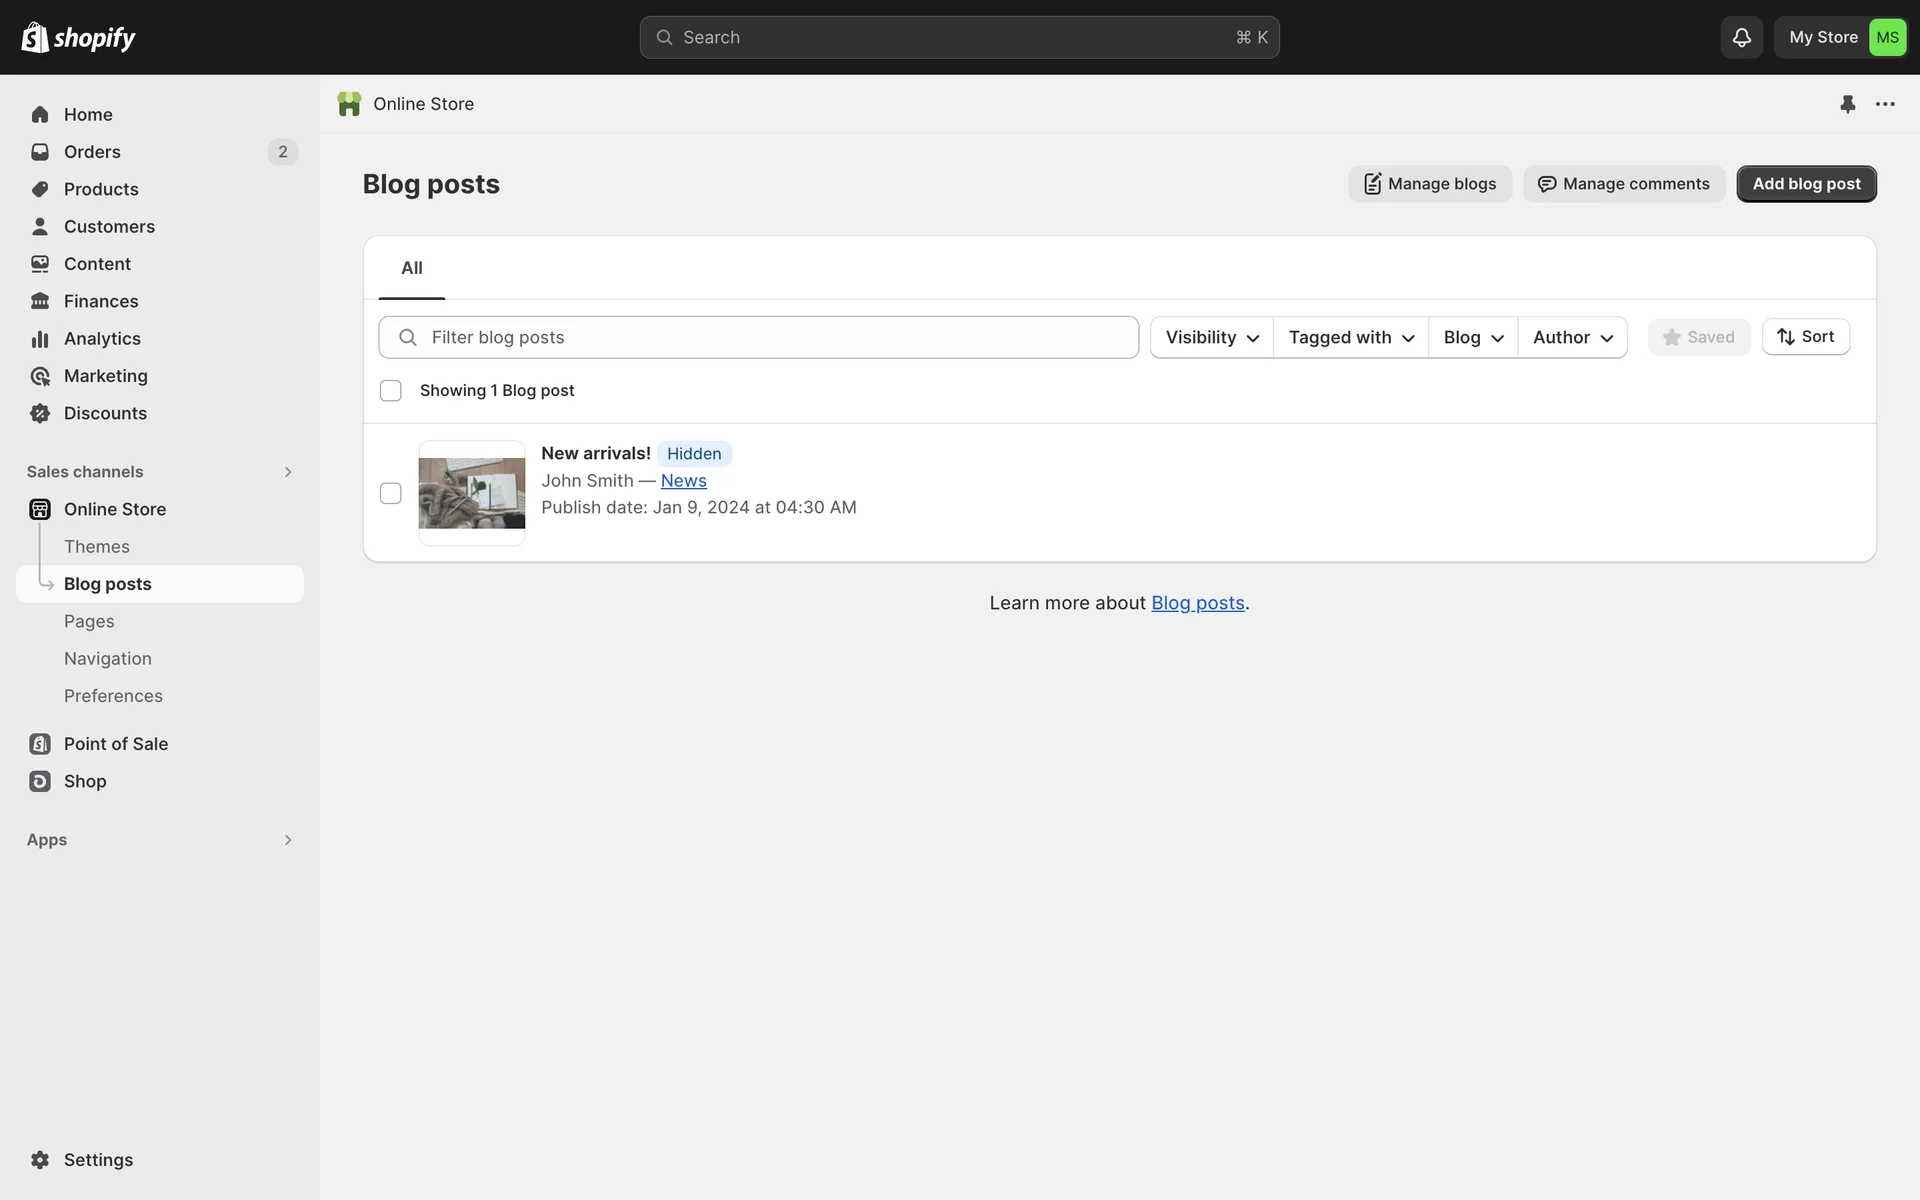This screenshot has width=1920, height=1200.
Task: Open the Visibility filter dropdown
Action: click(1211, 338)
